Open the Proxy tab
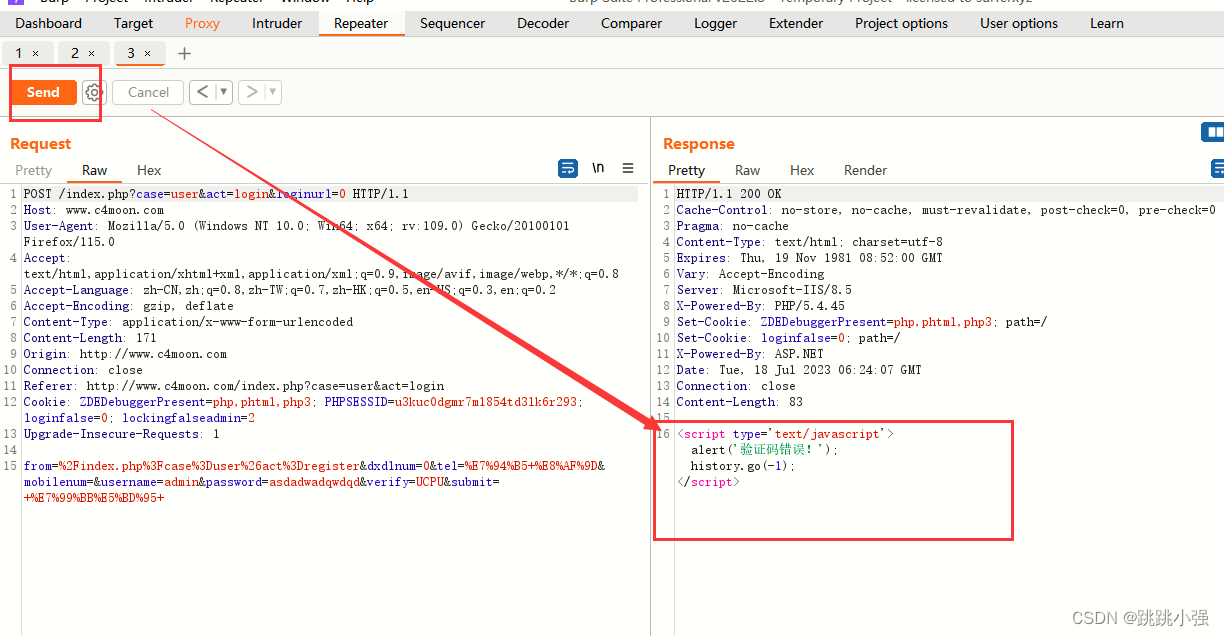Viewport: 1224px width, 636px height. click(x=203, y=23)
